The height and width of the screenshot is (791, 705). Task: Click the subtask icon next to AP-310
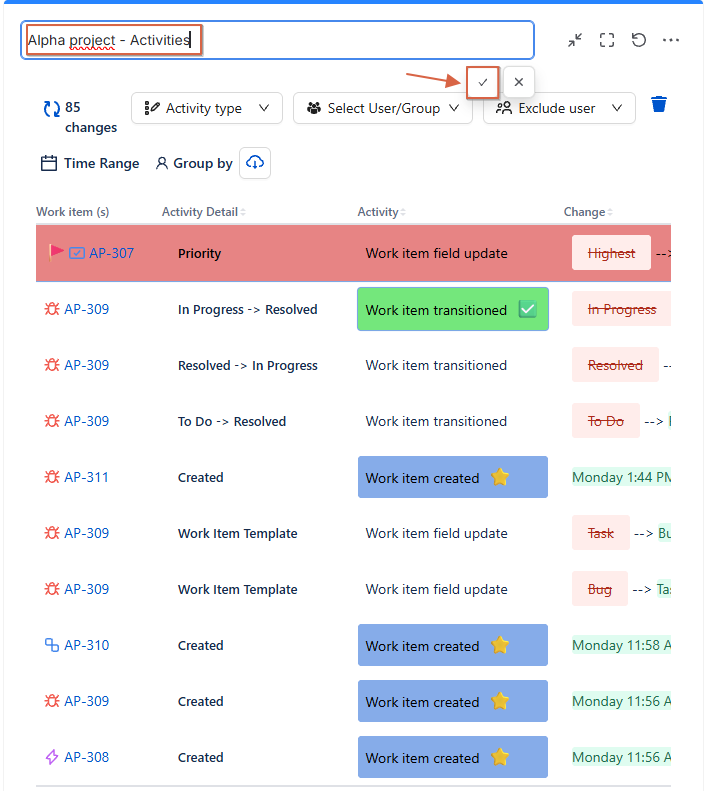click(x=51, y=645)
